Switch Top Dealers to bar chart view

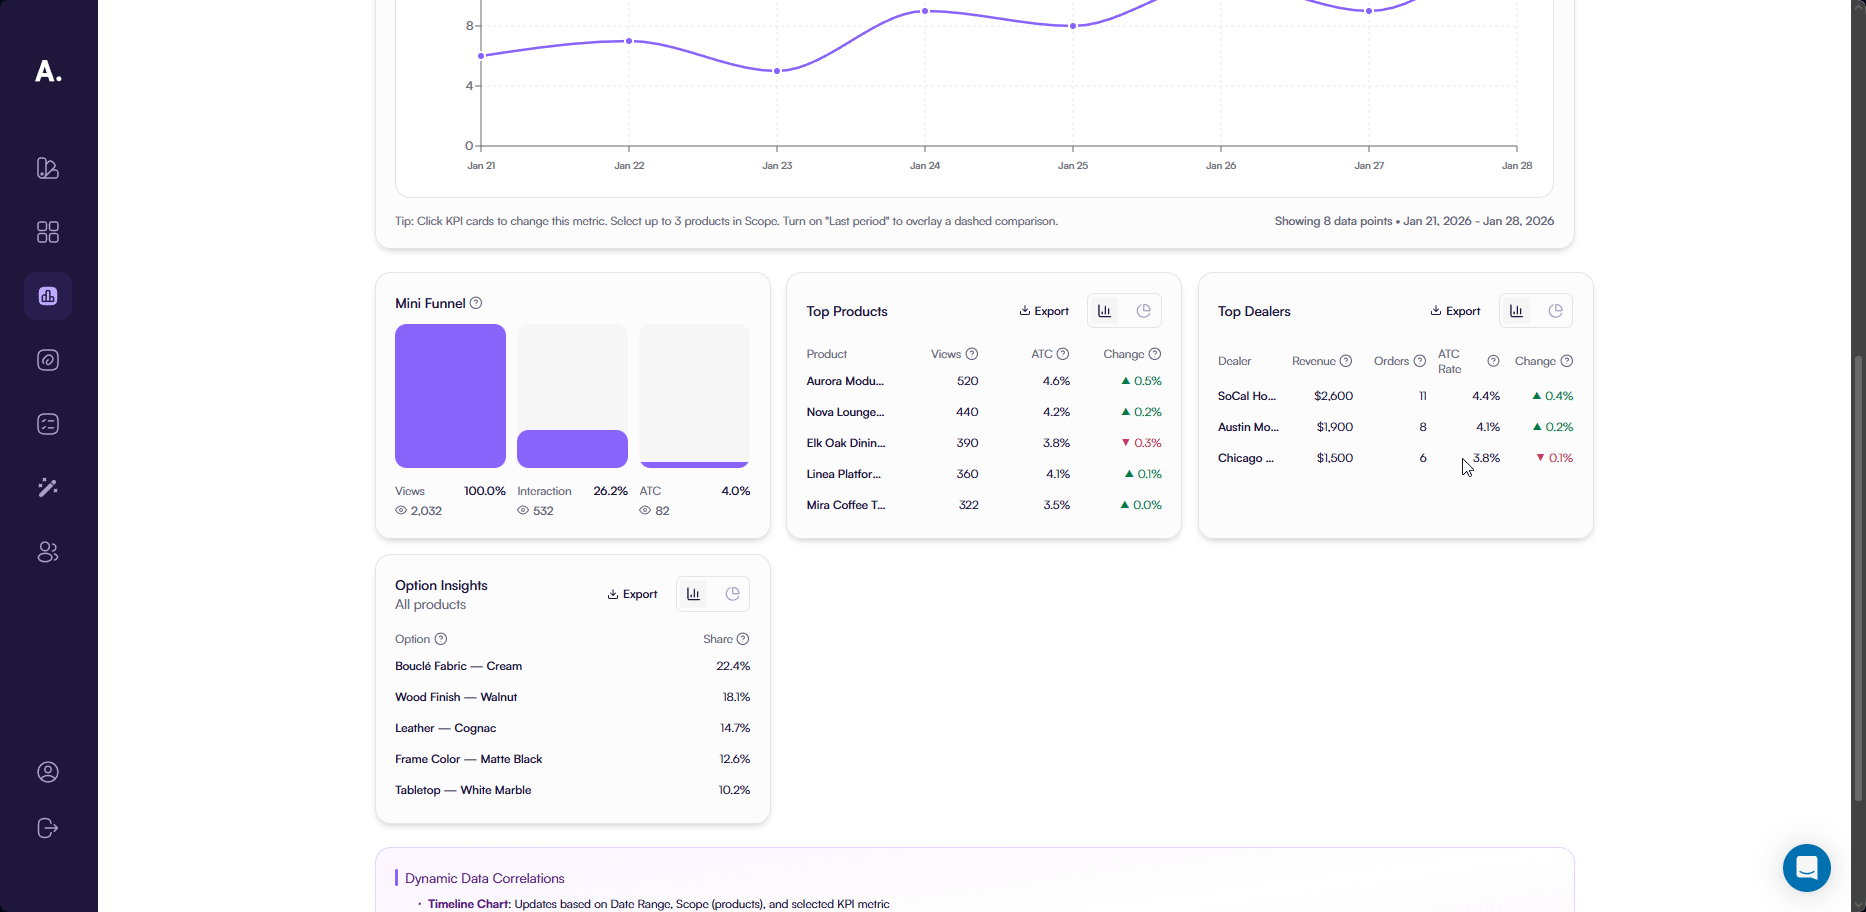tap(1516, 311)
